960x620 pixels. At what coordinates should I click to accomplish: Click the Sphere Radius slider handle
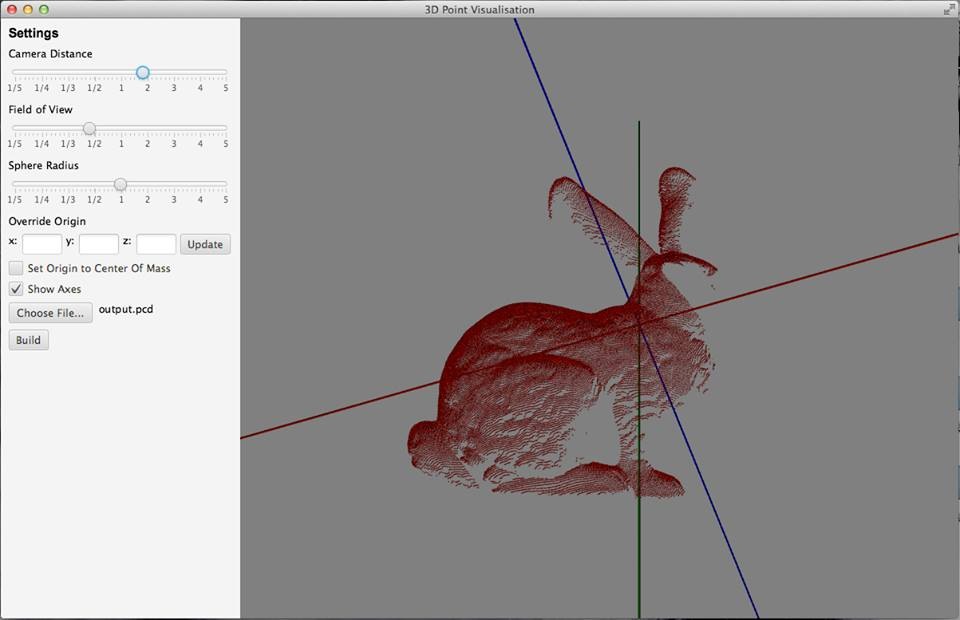coord(121,184)
